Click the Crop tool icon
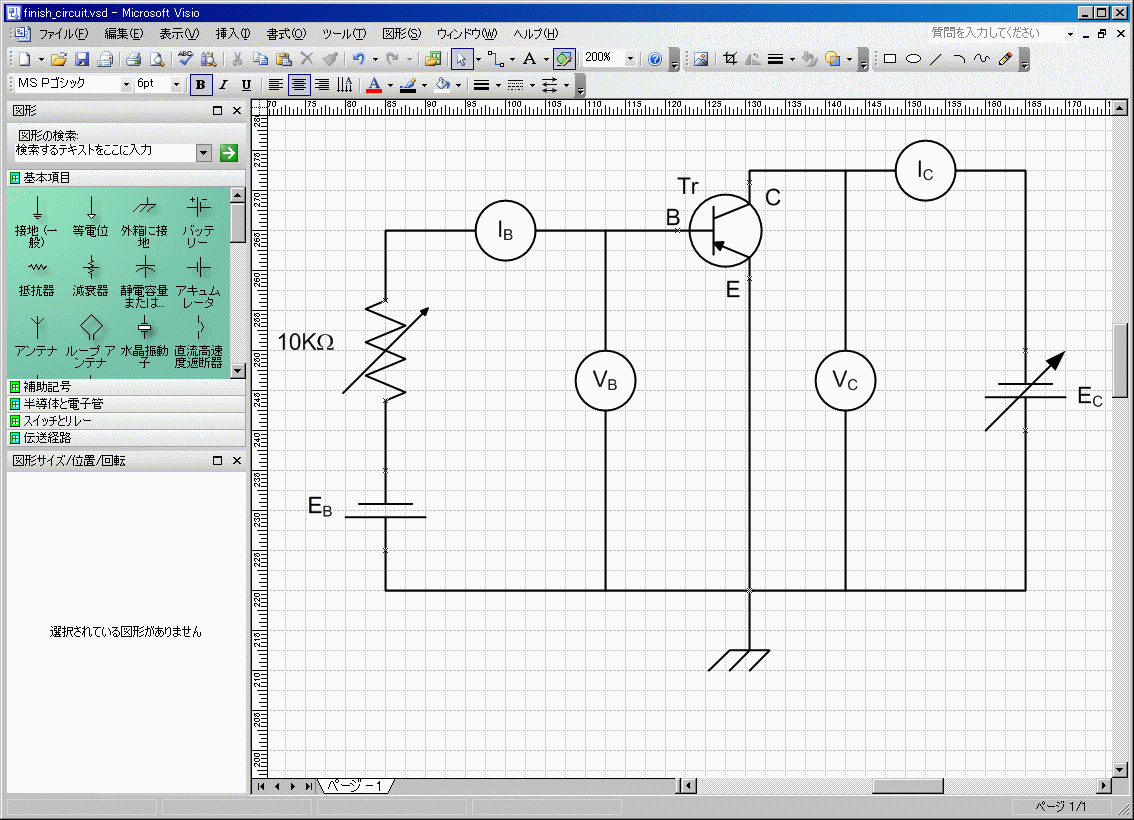 730,59
